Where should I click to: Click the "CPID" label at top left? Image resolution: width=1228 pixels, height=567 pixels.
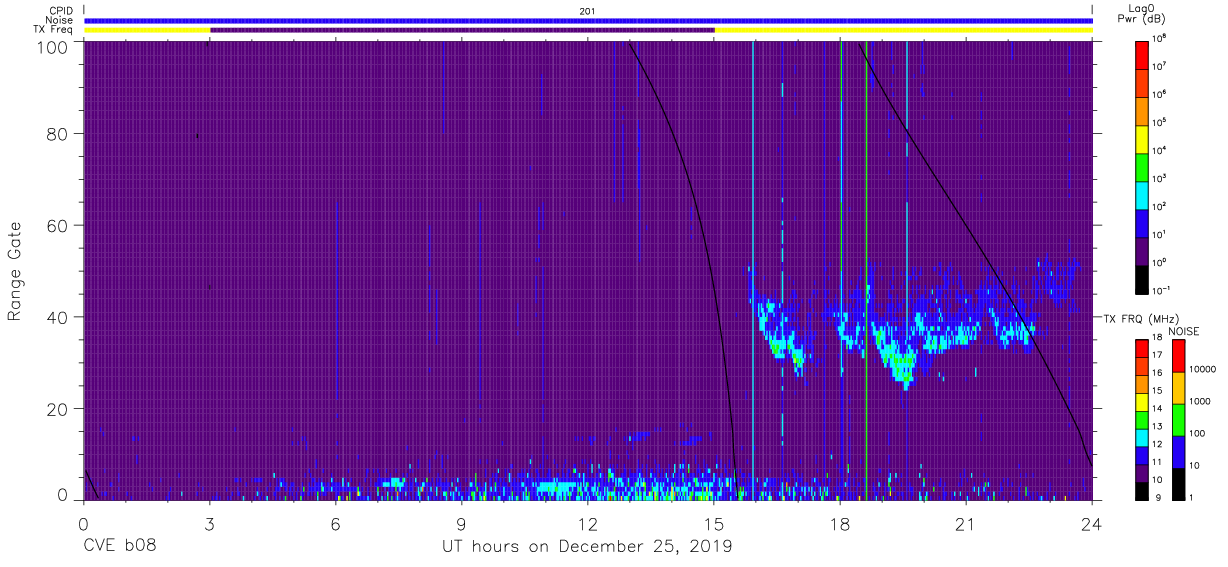pos(63,10)
